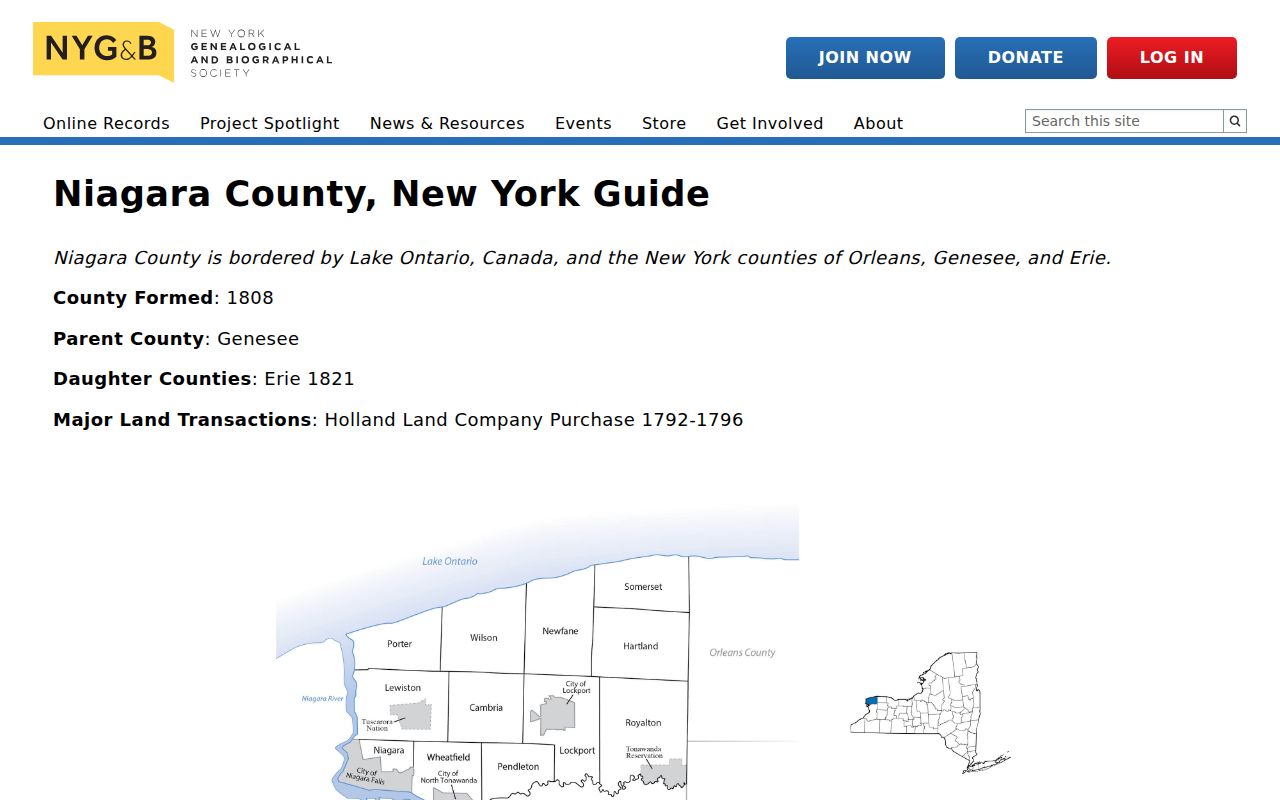Click the 'County Formed: 1808' line
Screen dimensions: 1280x800
163,298
